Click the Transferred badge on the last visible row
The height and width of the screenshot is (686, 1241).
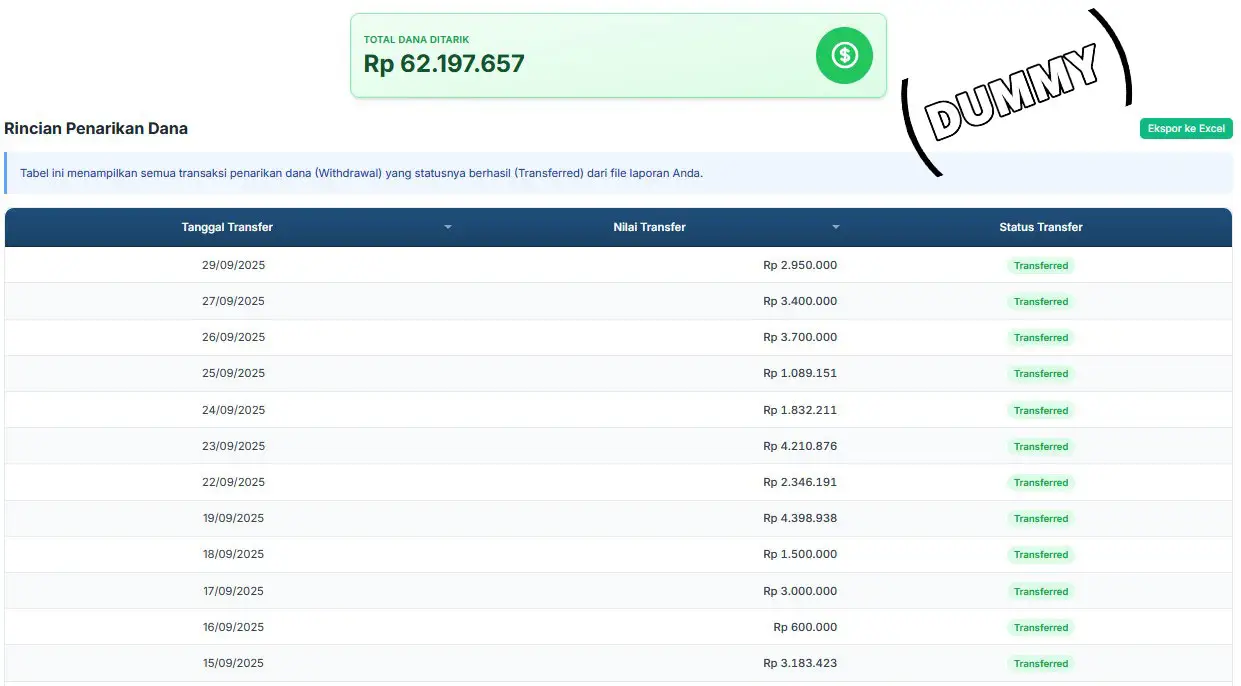1041,663
